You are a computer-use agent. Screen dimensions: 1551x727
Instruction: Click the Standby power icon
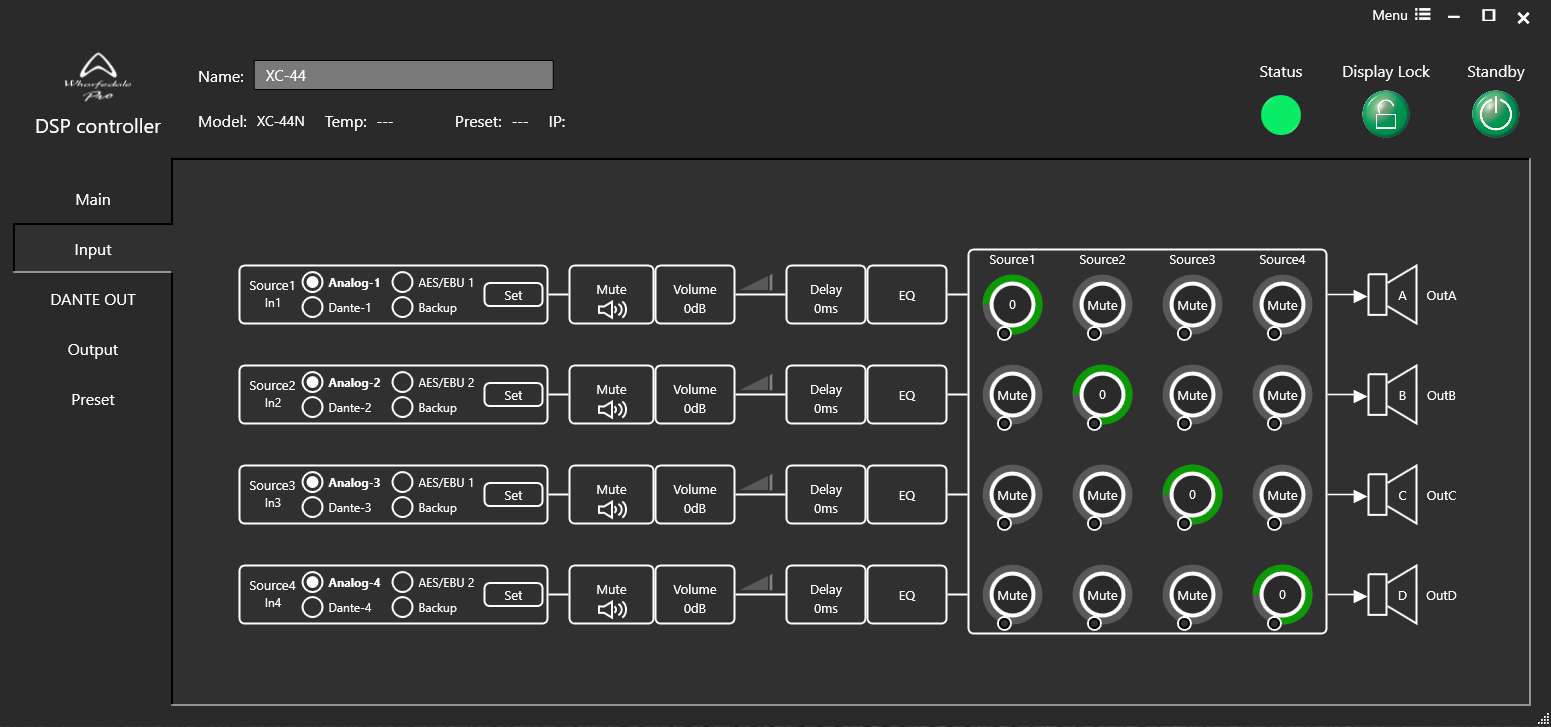(1495, 114)
